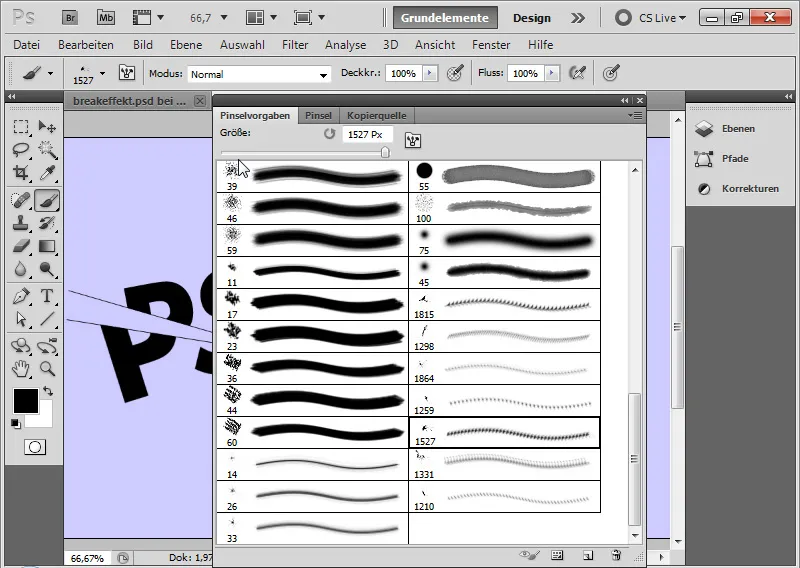Select the Lasso tool
The height and width of the screenshot is (568, 800).
21,150
